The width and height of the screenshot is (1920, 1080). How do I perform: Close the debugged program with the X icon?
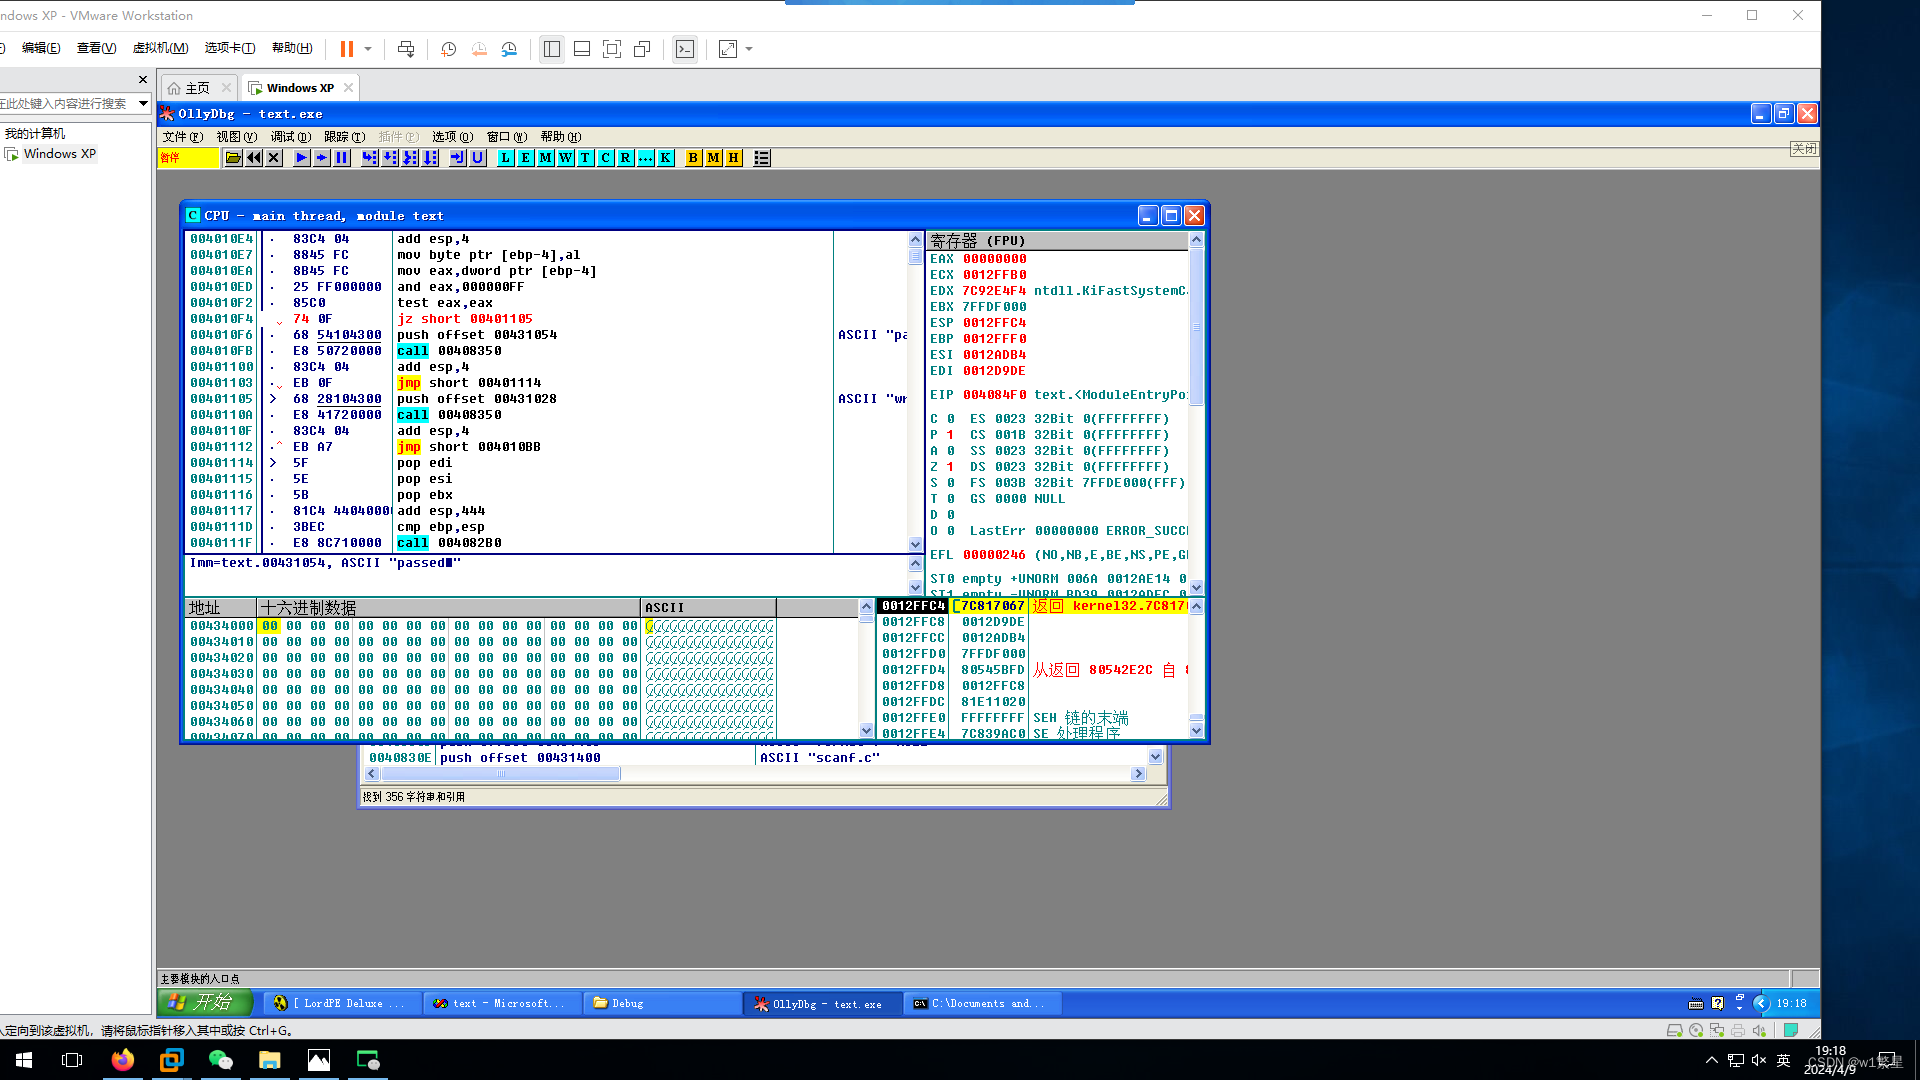pos(274,158)
